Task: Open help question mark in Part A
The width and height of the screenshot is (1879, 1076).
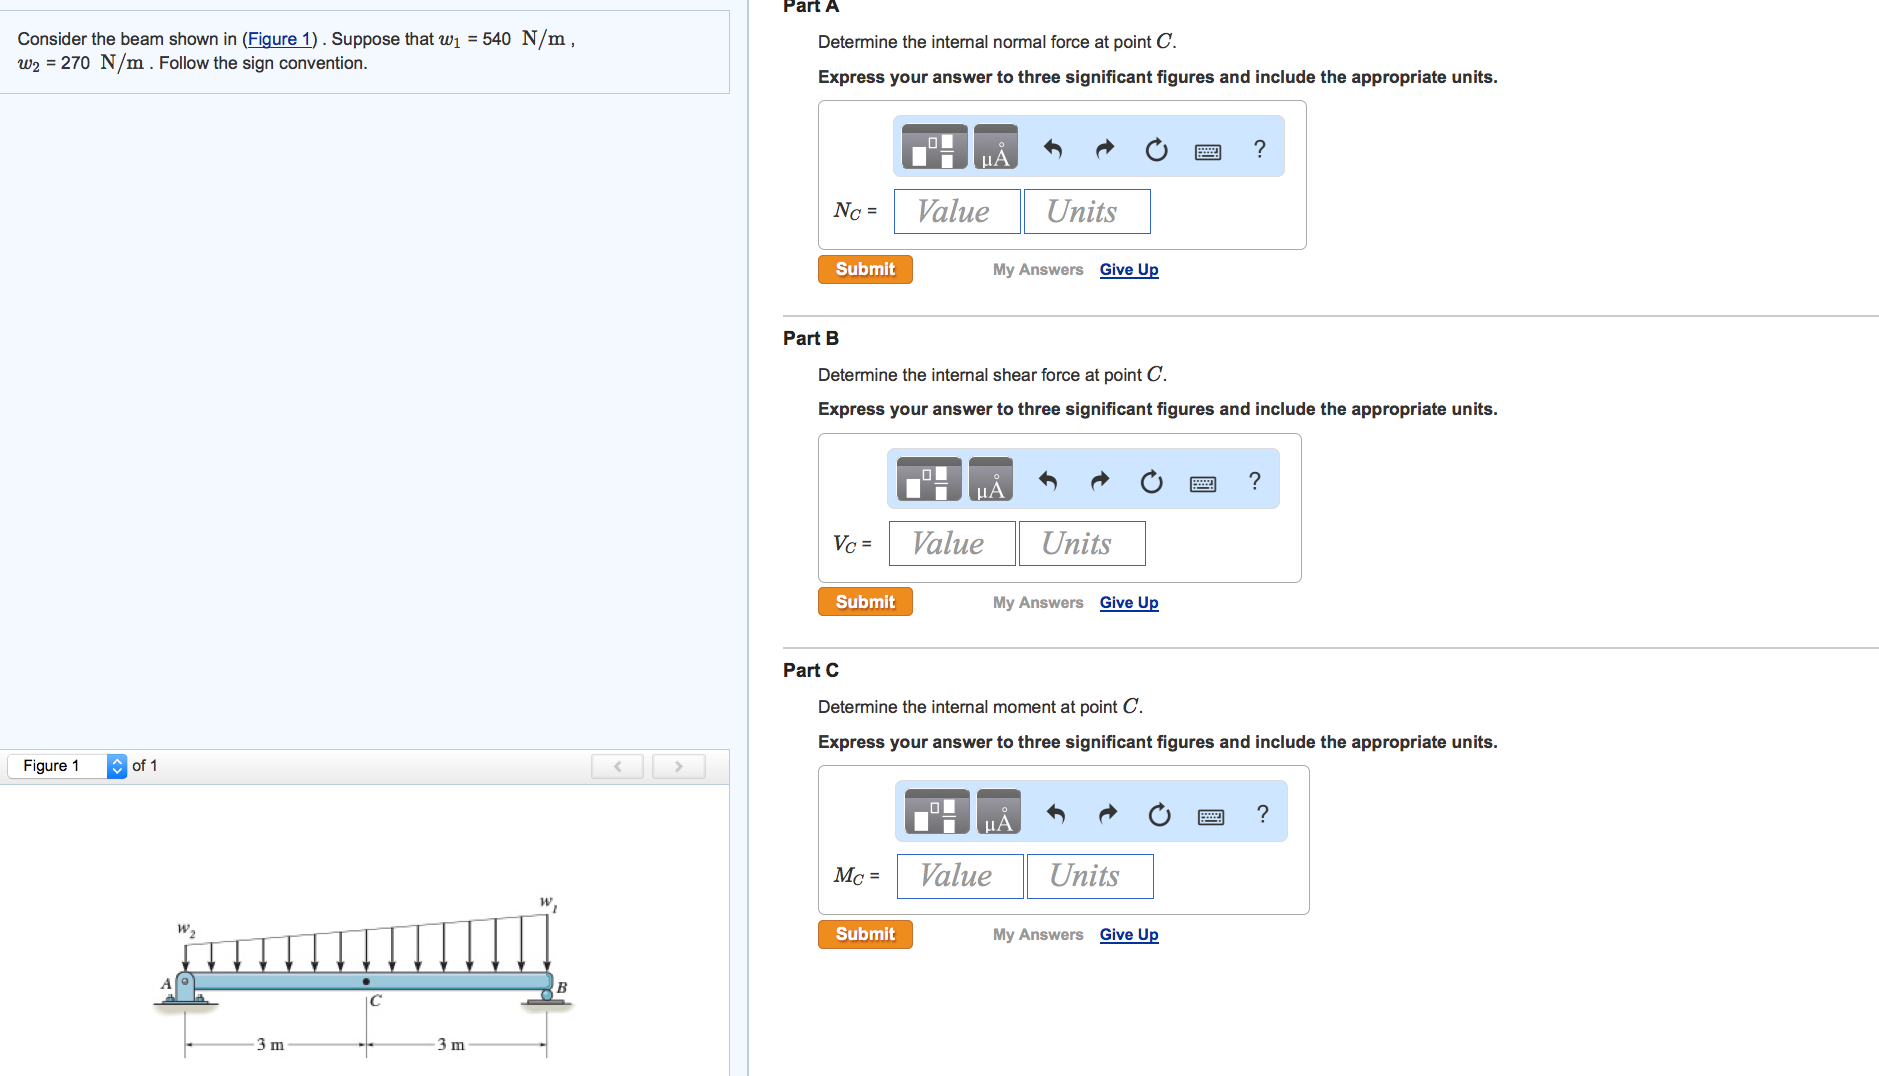Action: (1260, 149)
